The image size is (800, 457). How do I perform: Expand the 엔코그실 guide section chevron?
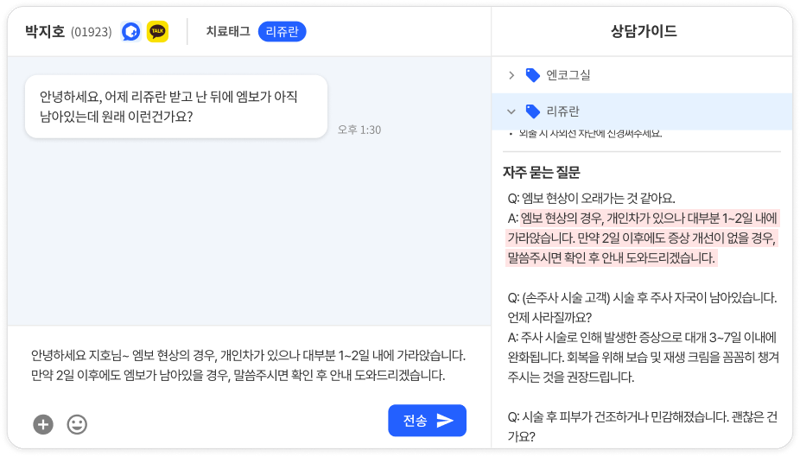pos(511,75)
